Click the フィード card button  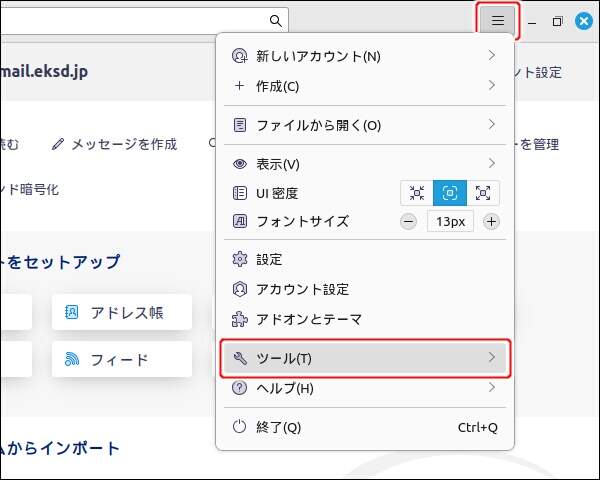(122, 359)
